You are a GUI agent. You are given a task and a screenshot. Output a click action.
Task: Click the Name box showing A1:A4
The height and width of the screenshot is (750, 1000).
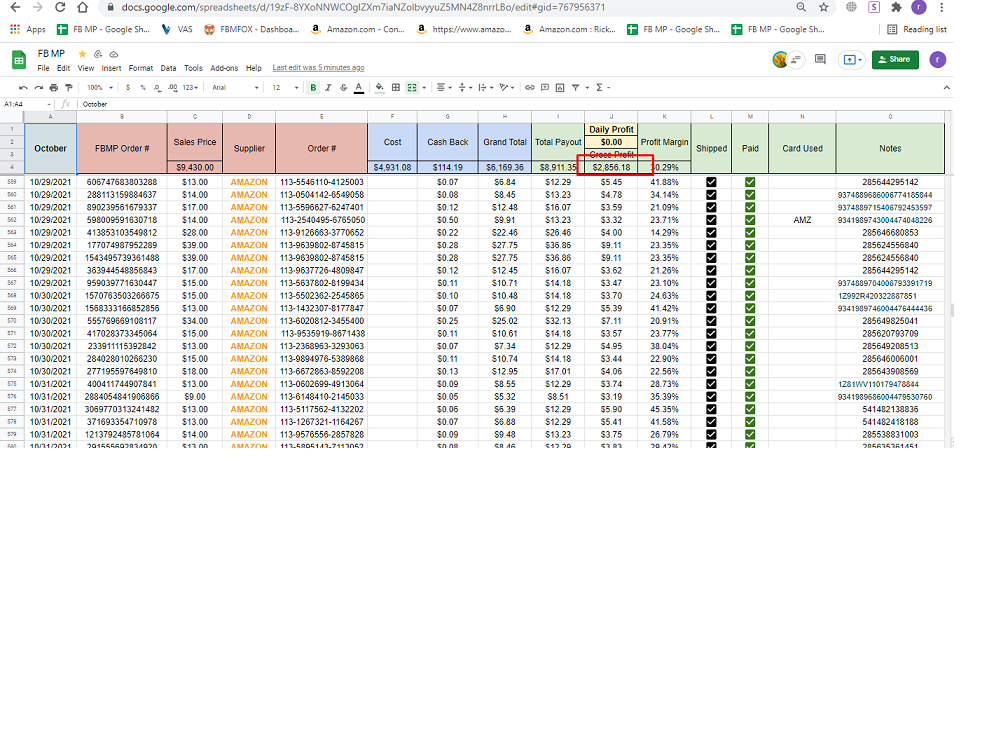27,104
